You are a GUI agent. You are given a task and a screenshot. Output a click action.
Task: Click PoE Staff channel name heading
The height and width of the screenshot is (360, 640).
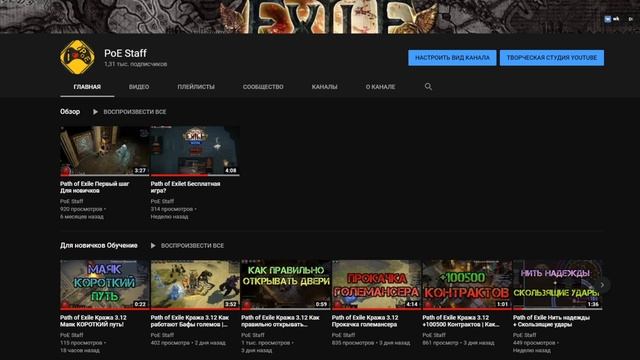coord(125,53)
